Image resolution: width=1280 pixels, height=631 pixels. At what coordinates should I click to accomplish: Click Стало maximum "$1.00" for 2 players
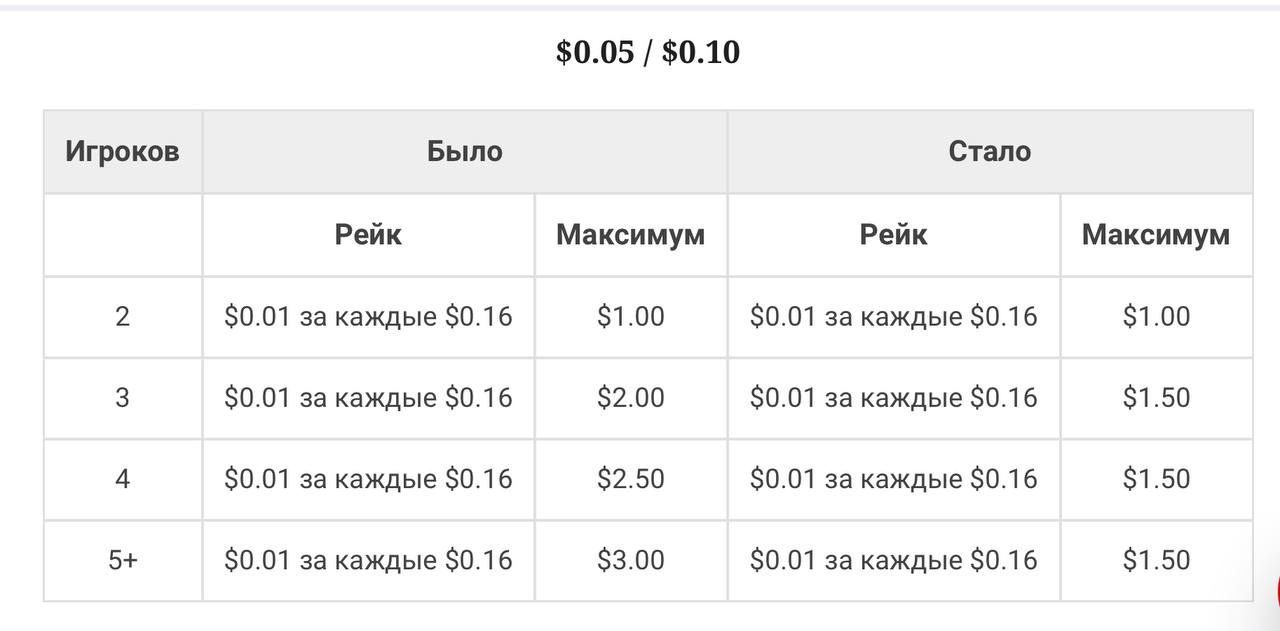tap(1155, 317)
